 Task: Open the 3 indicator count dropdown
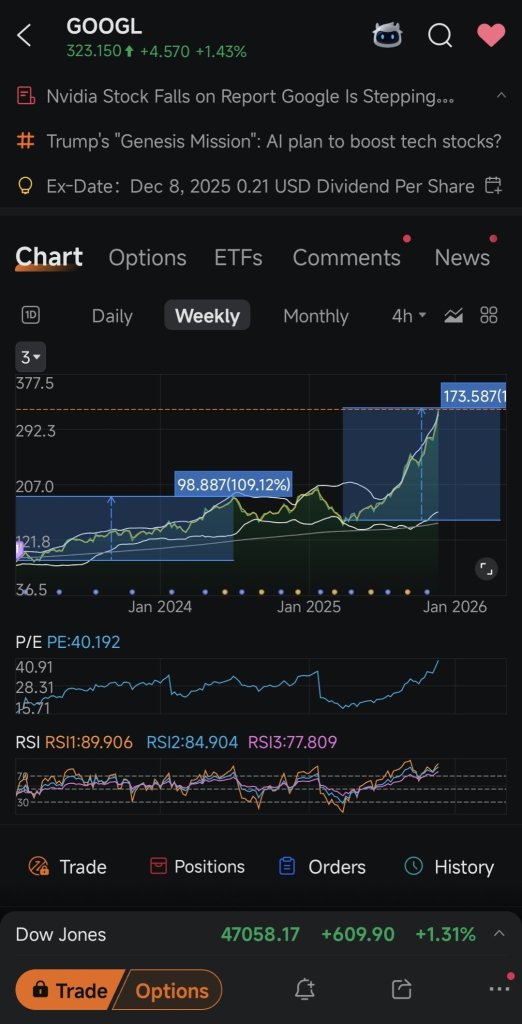coord(31,357)
